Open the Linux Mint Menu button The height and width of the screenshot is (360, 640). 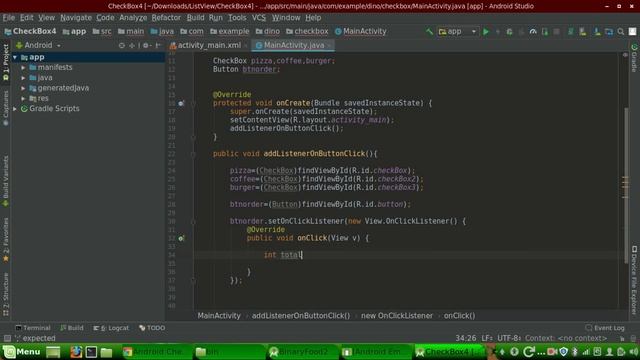pyautogui.click(x=22, y=351)
